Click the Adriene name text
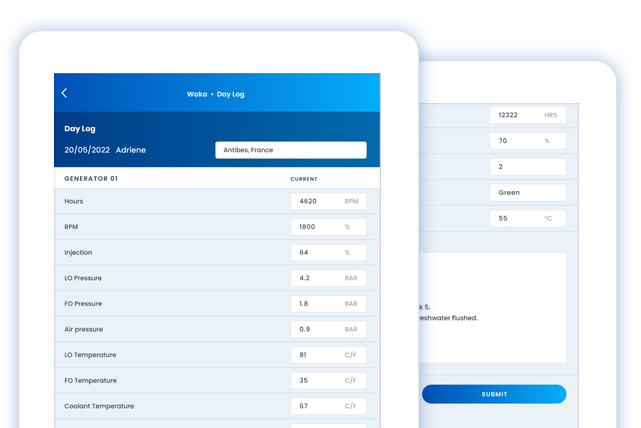641x428 pixels. click(x=131, y=150)
